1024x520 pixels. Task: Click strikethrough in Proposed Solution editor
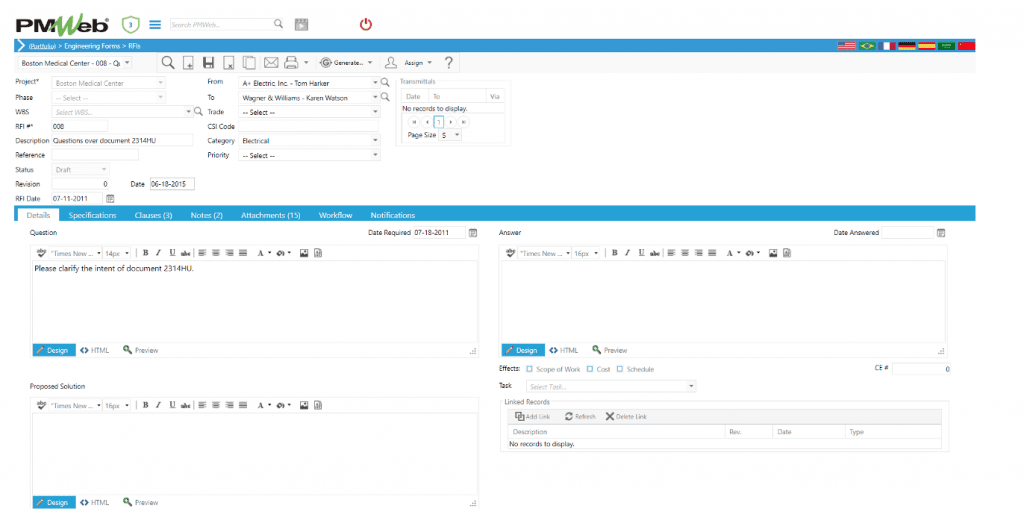tap(185, 405)
